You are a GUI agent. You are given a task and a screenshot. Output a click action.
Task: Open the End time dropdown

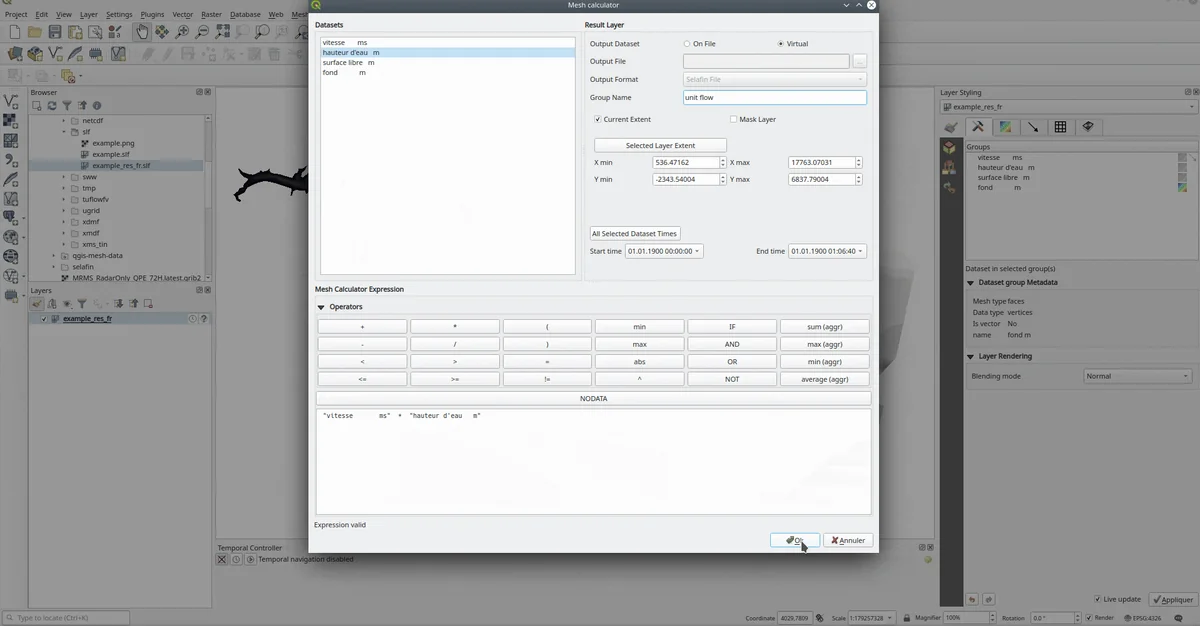[x=827, y=251]
